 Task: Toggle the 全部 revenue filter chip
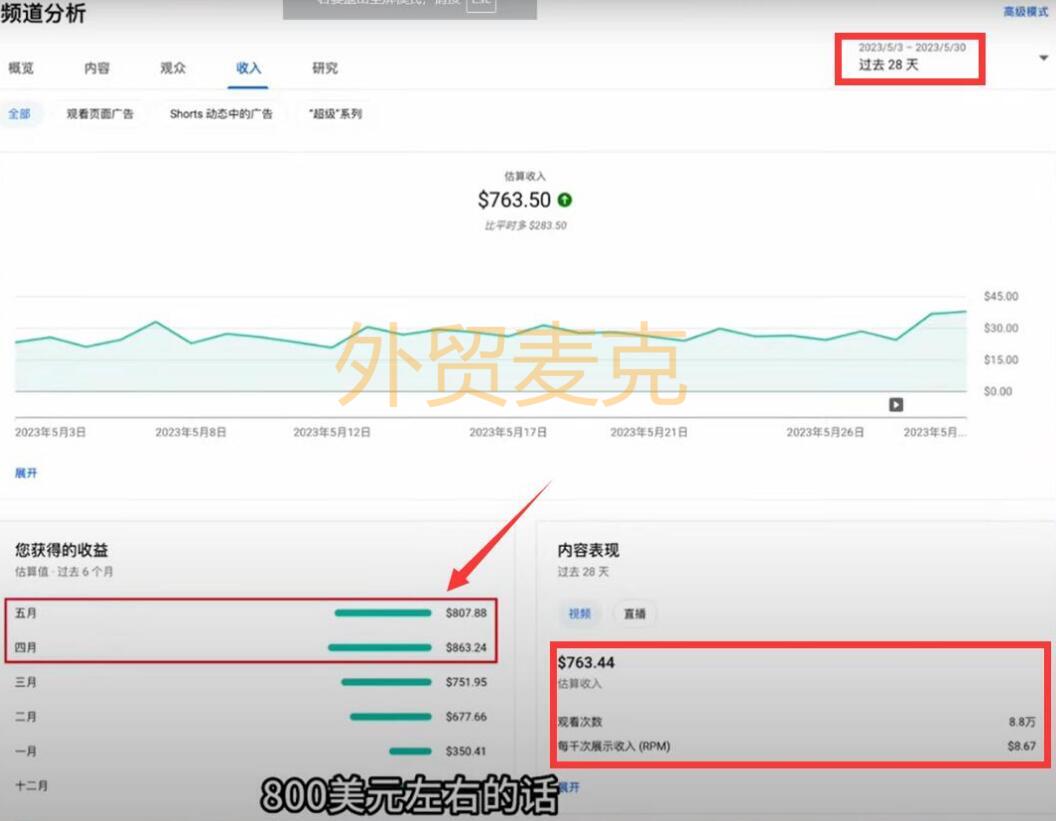20,114
